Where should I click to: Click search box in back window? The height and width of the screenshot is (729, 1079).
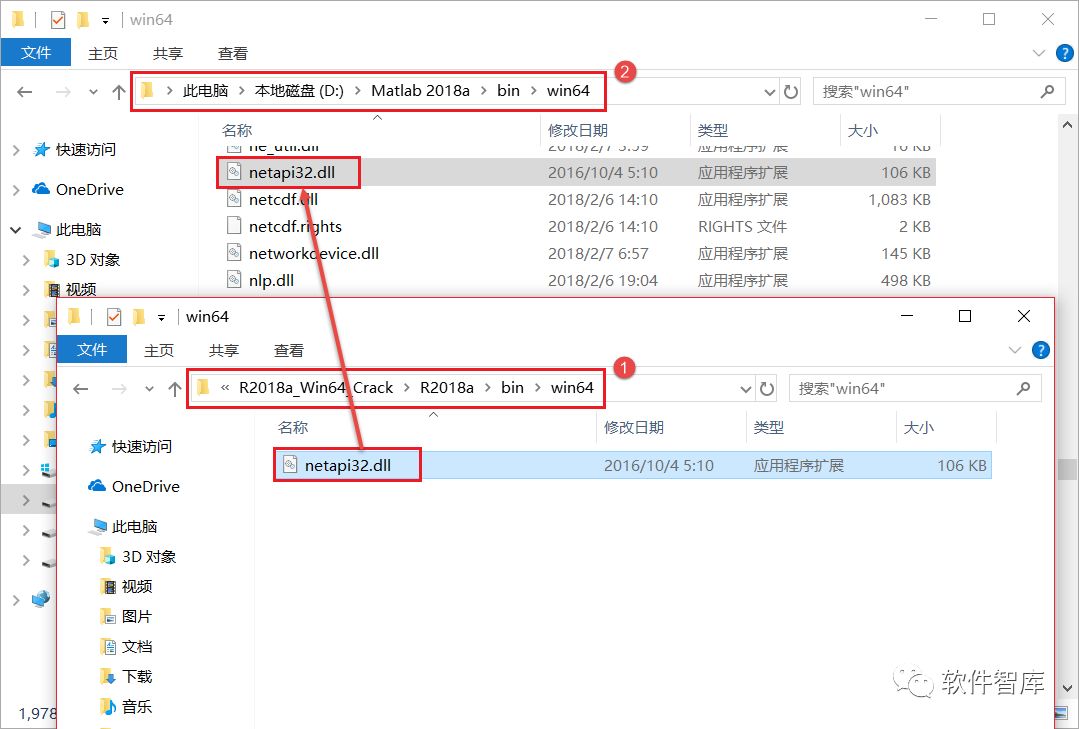[940, 92]
